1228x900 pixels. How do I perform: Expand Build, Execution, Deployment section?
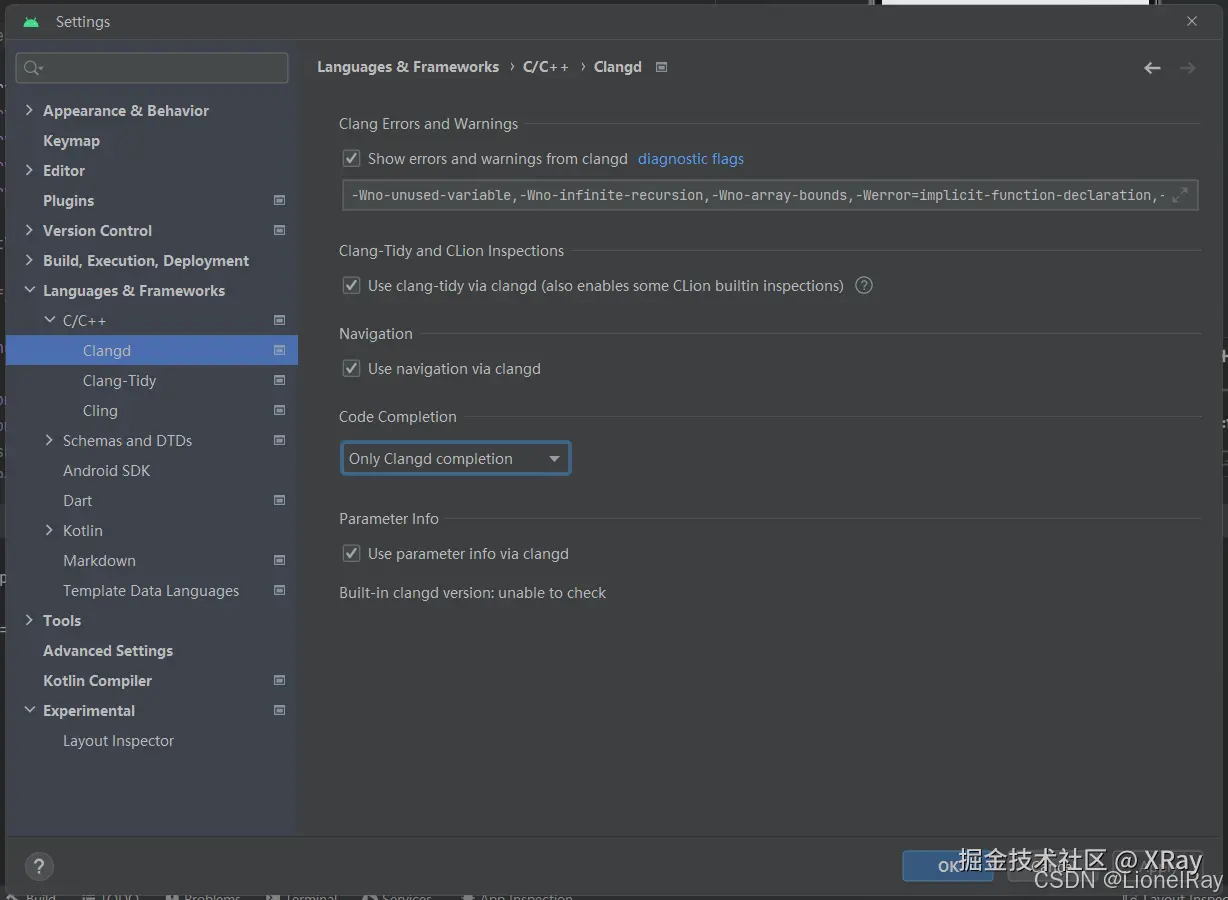[x=29, y=260]
